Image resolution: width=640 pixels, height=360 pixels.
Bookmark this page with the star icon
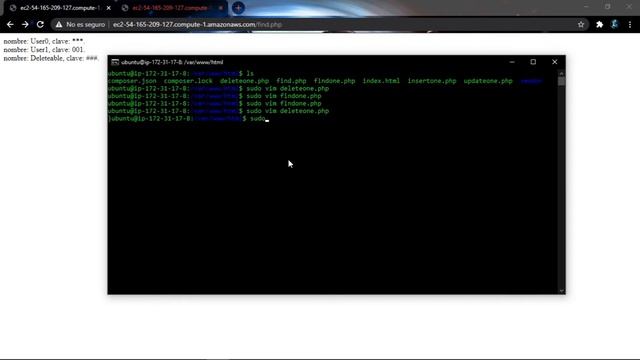pyautogui.click(x=581, y=24)
